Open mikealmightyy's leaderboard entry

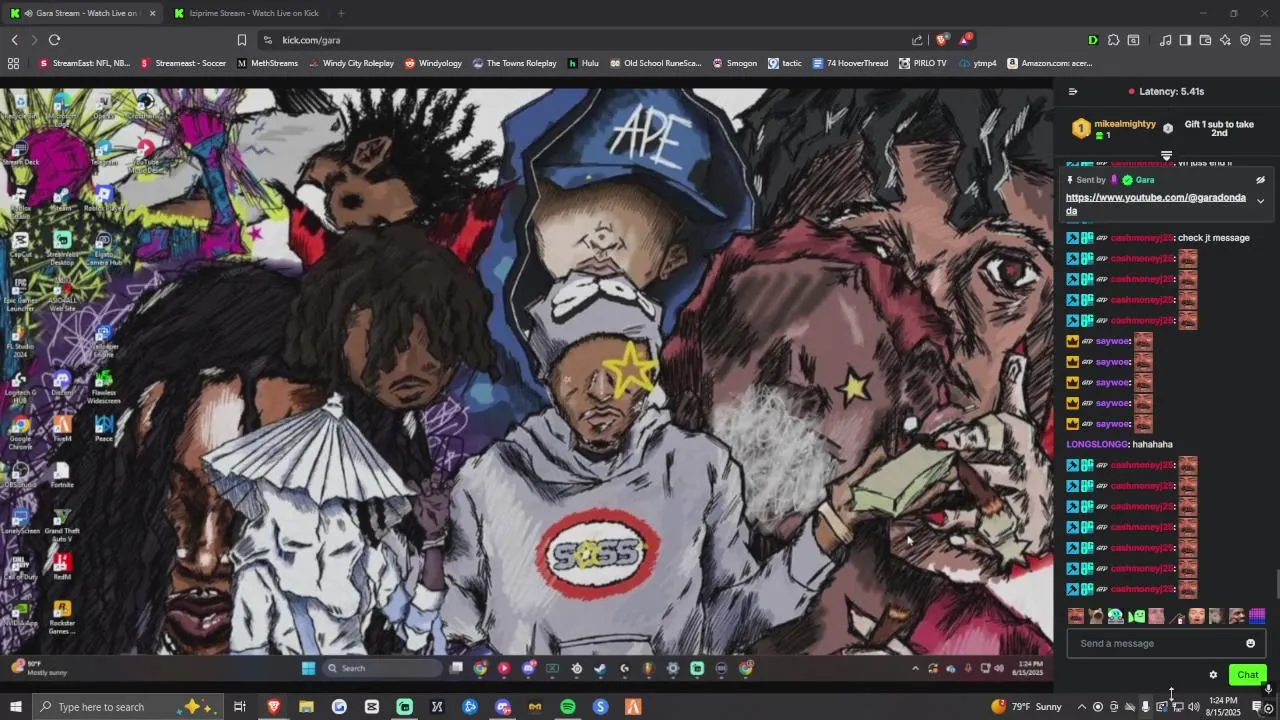[1114, 129]
